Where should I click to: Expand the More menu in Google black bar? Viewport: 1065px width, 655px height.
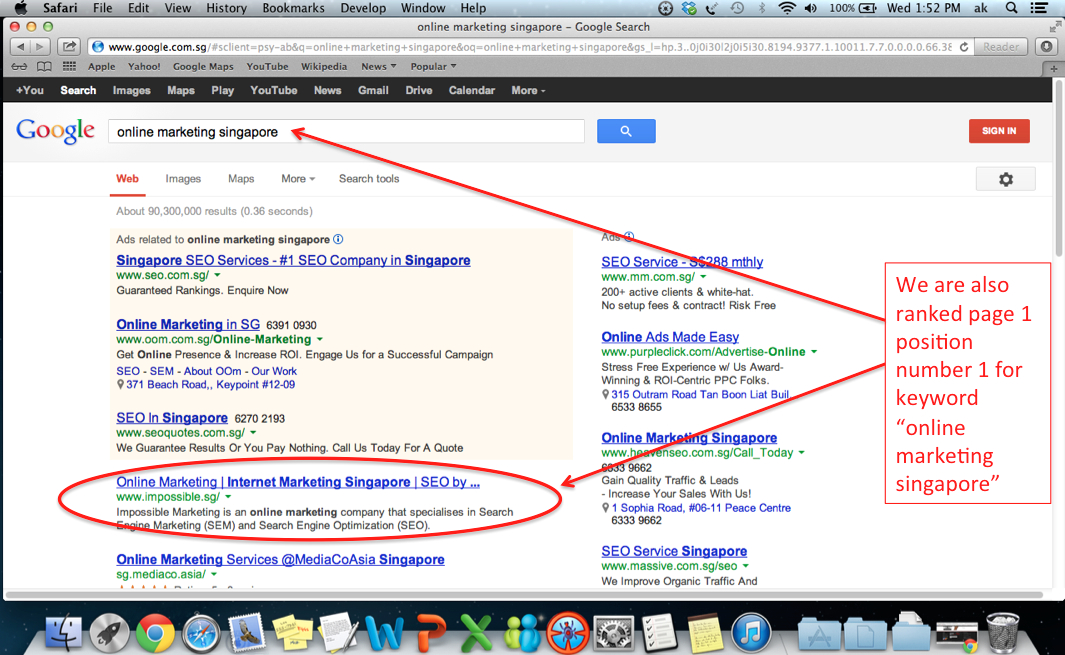click(528, 90)
